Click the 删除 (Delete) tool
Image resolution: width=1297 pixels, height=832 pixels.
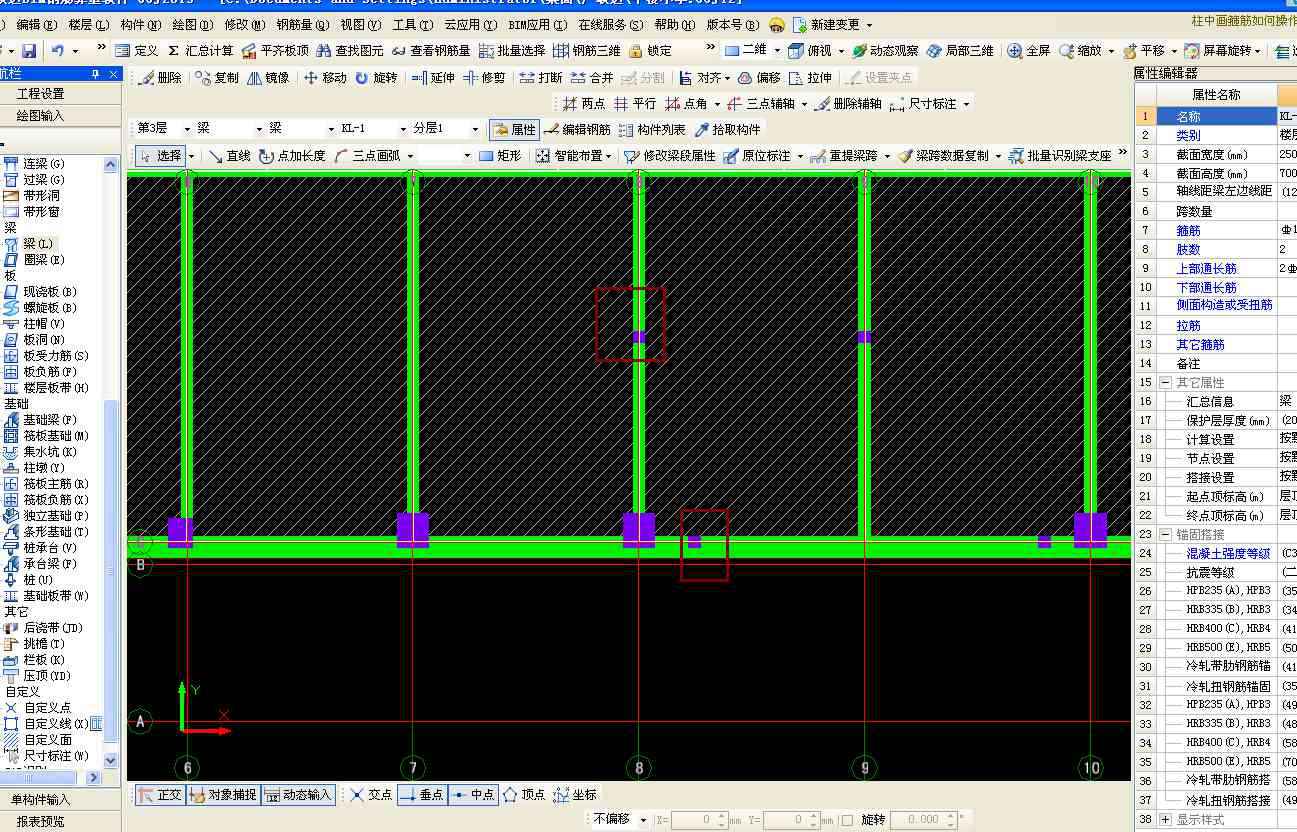(x=160, y=78)
